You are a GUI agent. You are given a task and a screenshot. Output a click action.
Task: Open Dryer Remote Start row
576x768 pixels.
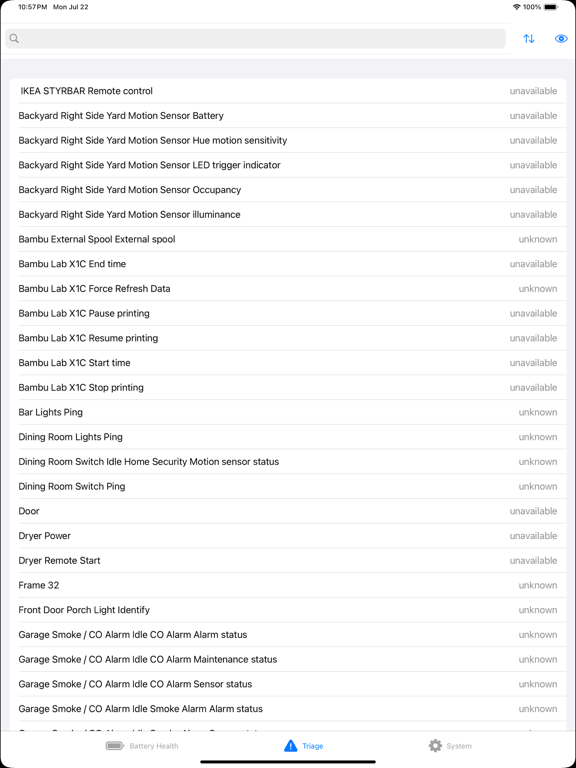click(288, 560)
